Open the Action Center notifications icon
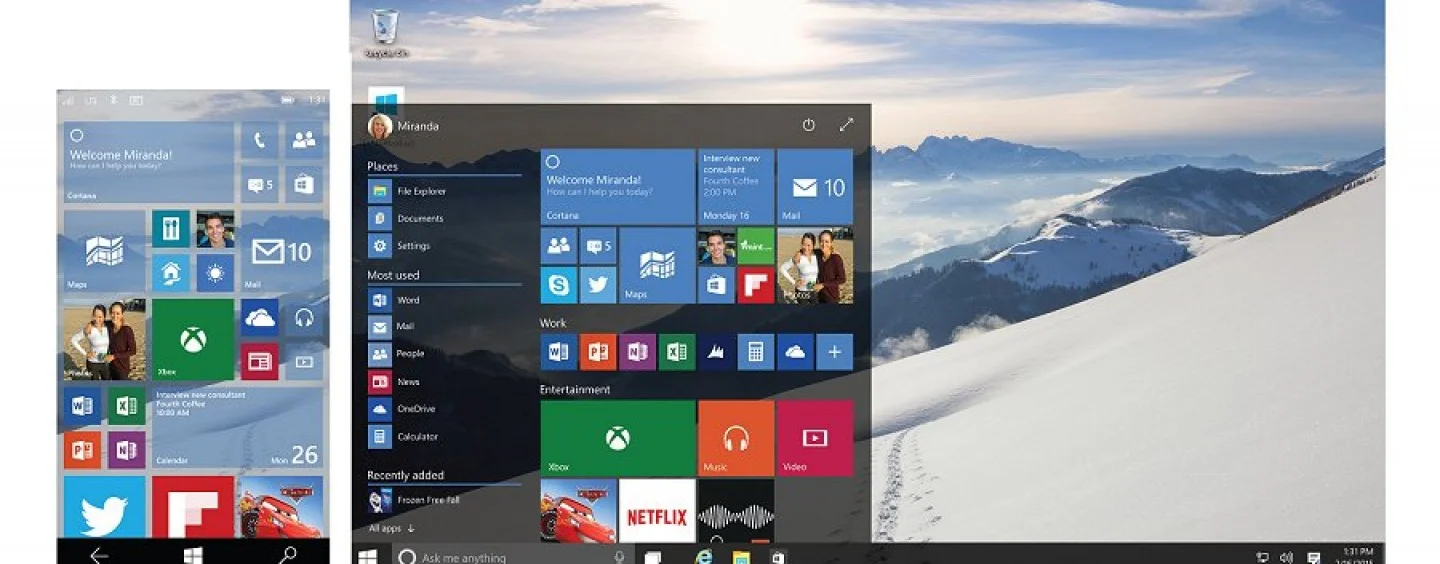 (x=1314, y=557)
